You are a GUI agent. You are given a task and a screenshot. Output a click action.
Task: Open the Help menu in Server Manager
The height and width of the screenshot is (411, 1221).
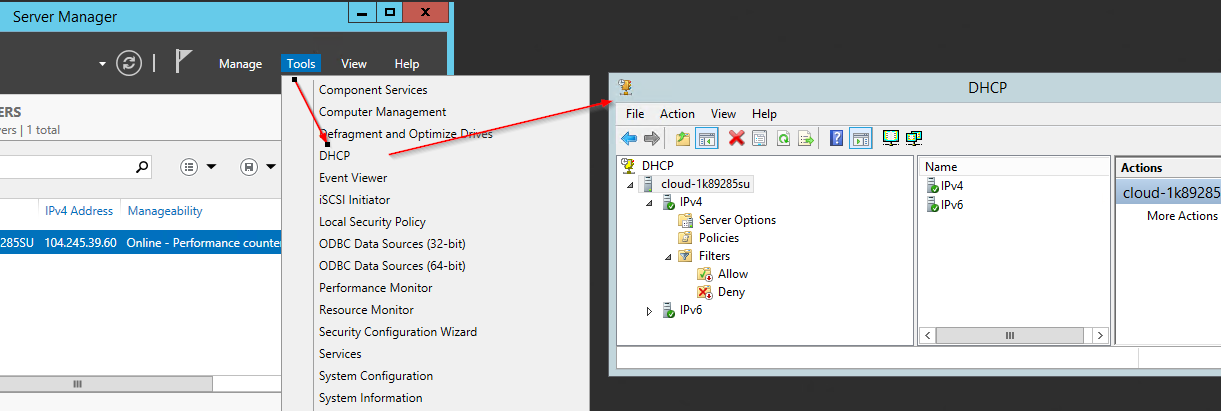[x=407, y=64]
